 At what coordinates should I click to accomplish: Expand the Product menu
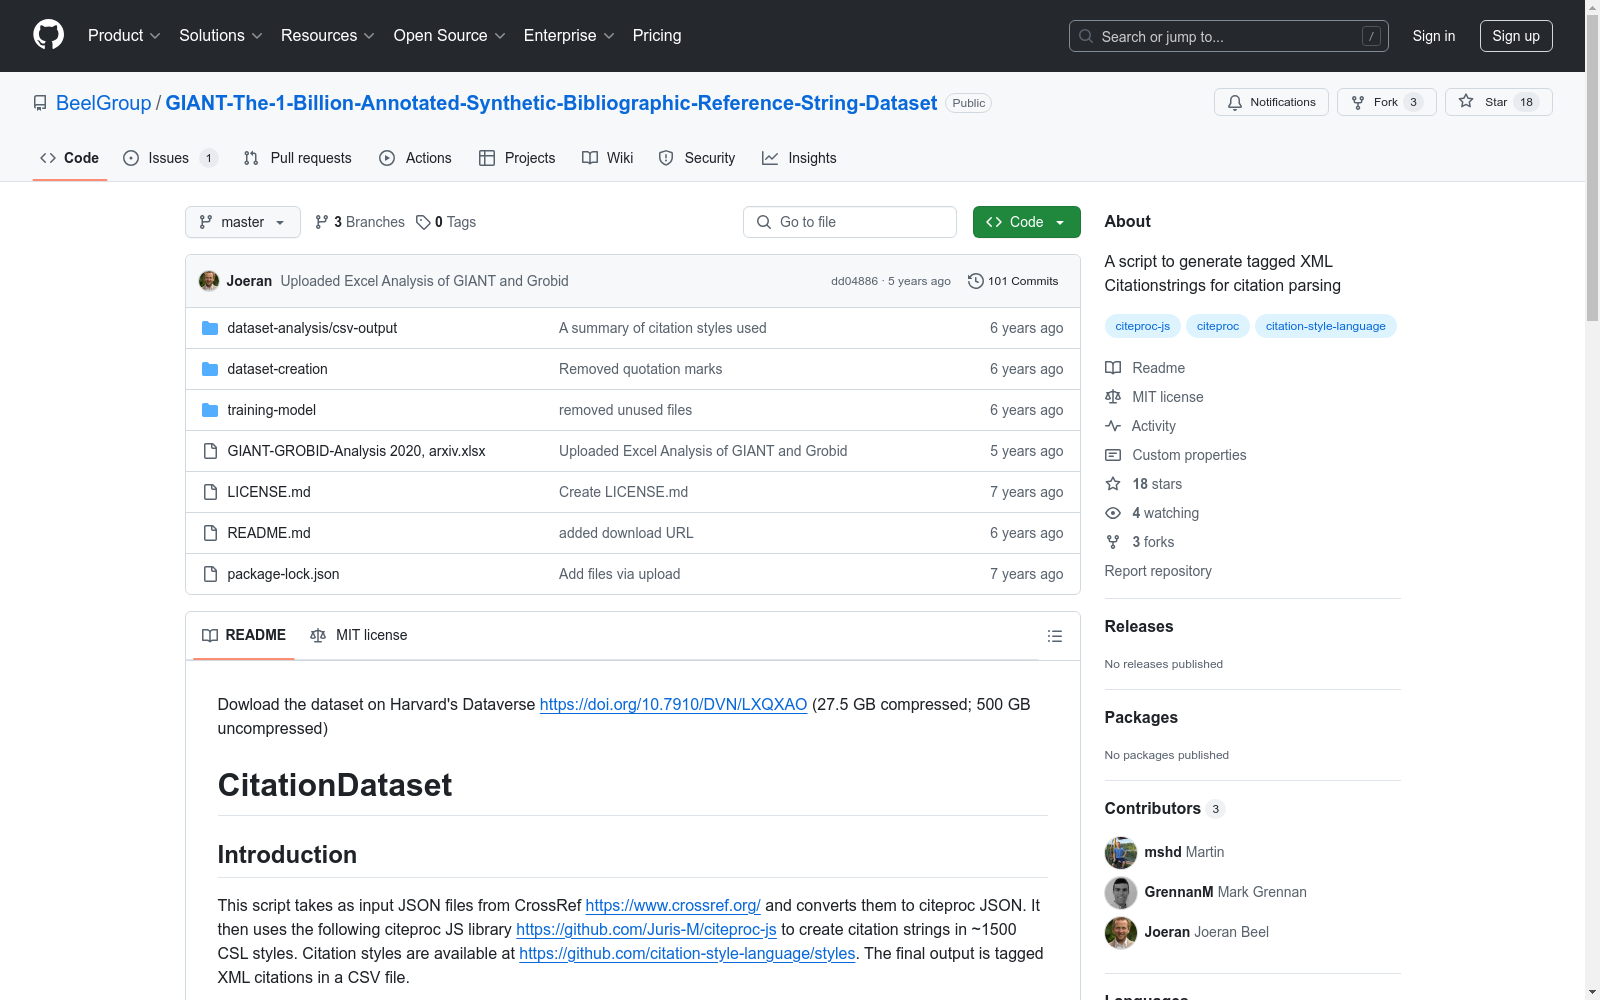(x=124, y=35)
